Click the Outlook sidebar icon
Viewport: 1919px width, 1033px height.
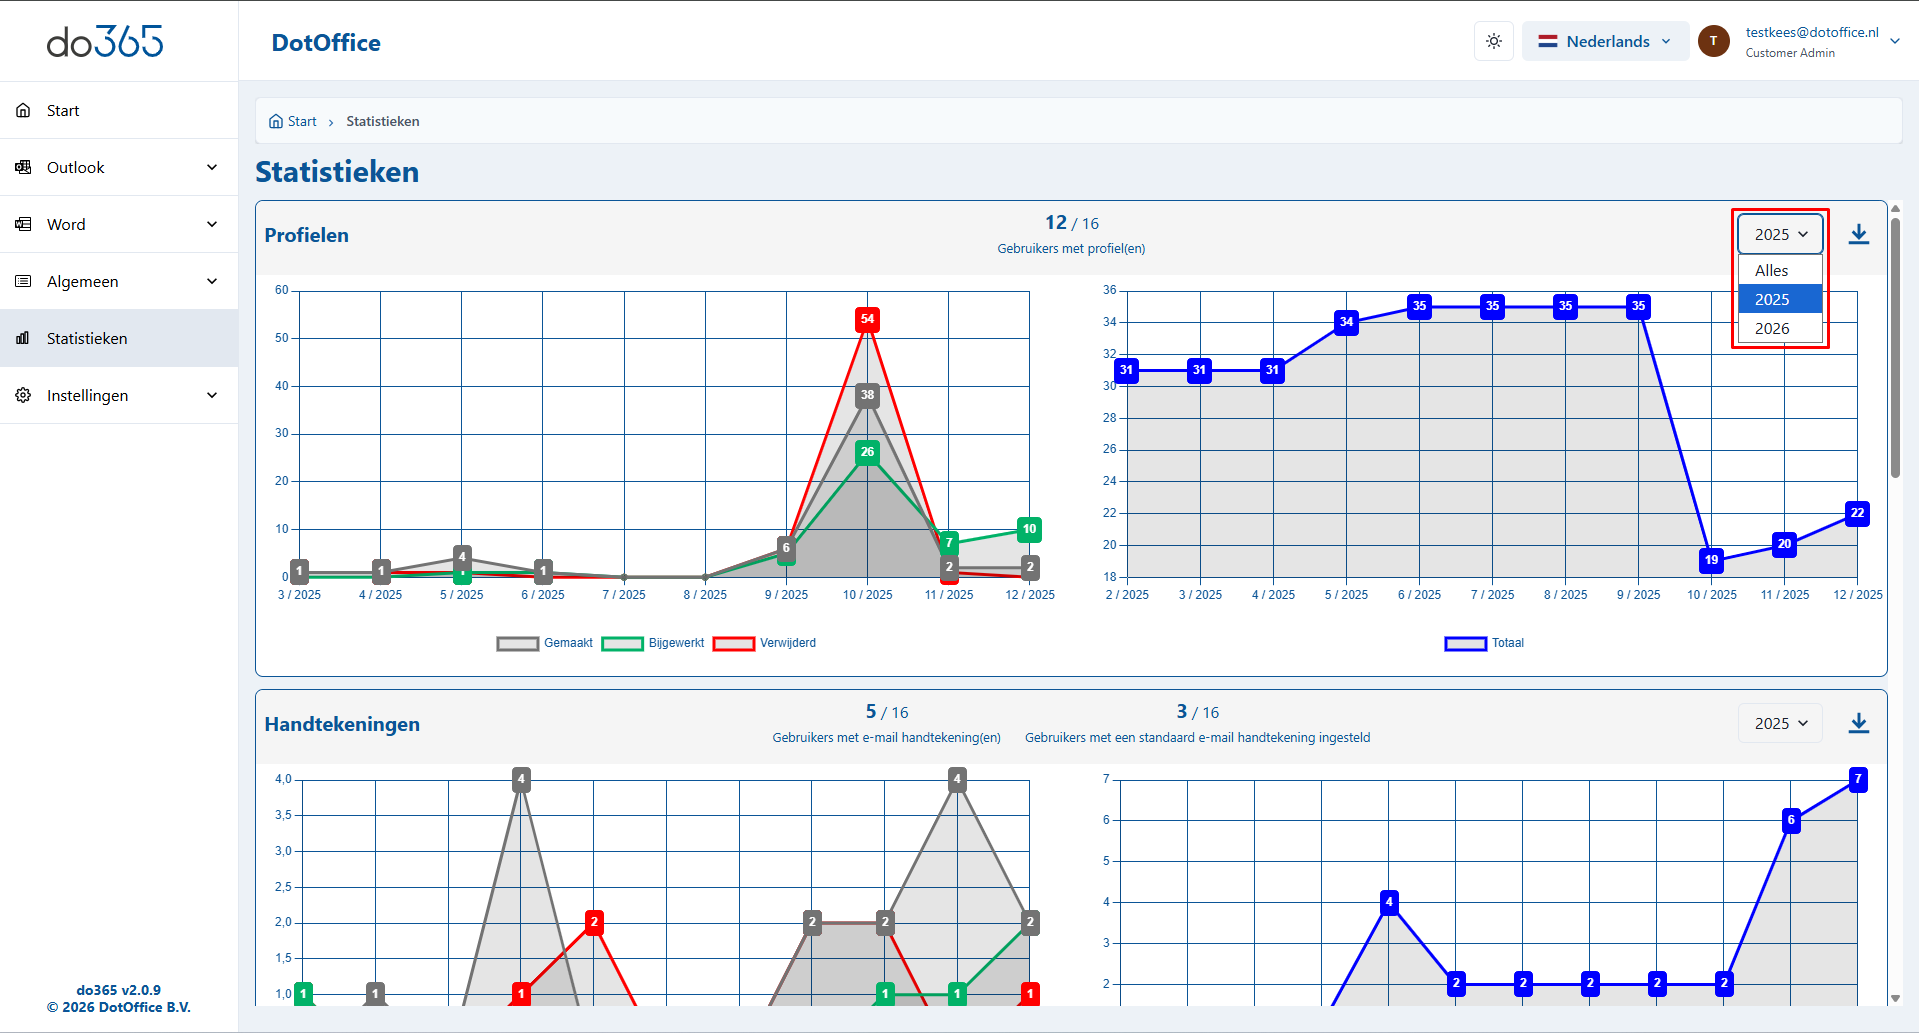[23, 167]
